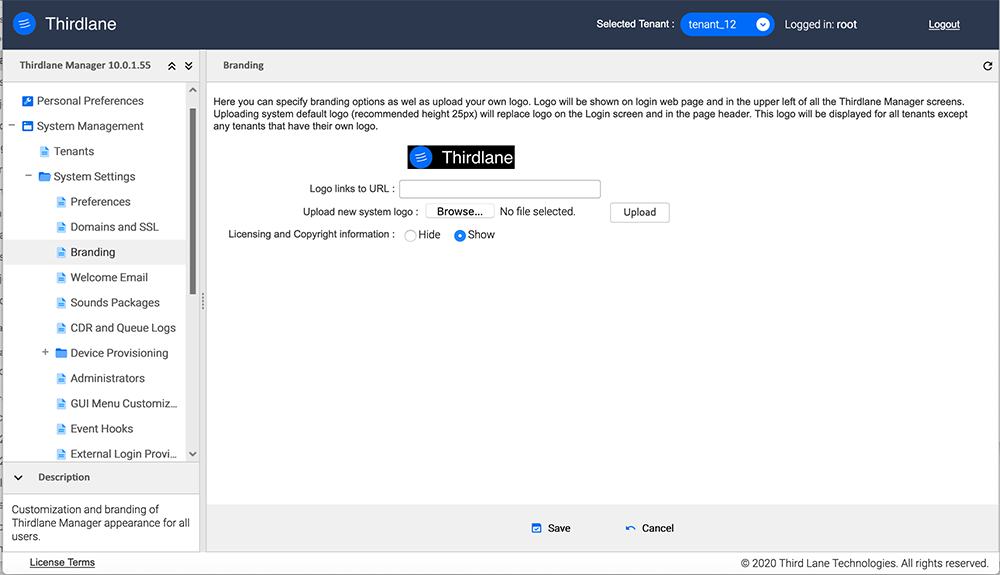
Task: Click the 'No file selected.' text
Action: tap(538, 212)
